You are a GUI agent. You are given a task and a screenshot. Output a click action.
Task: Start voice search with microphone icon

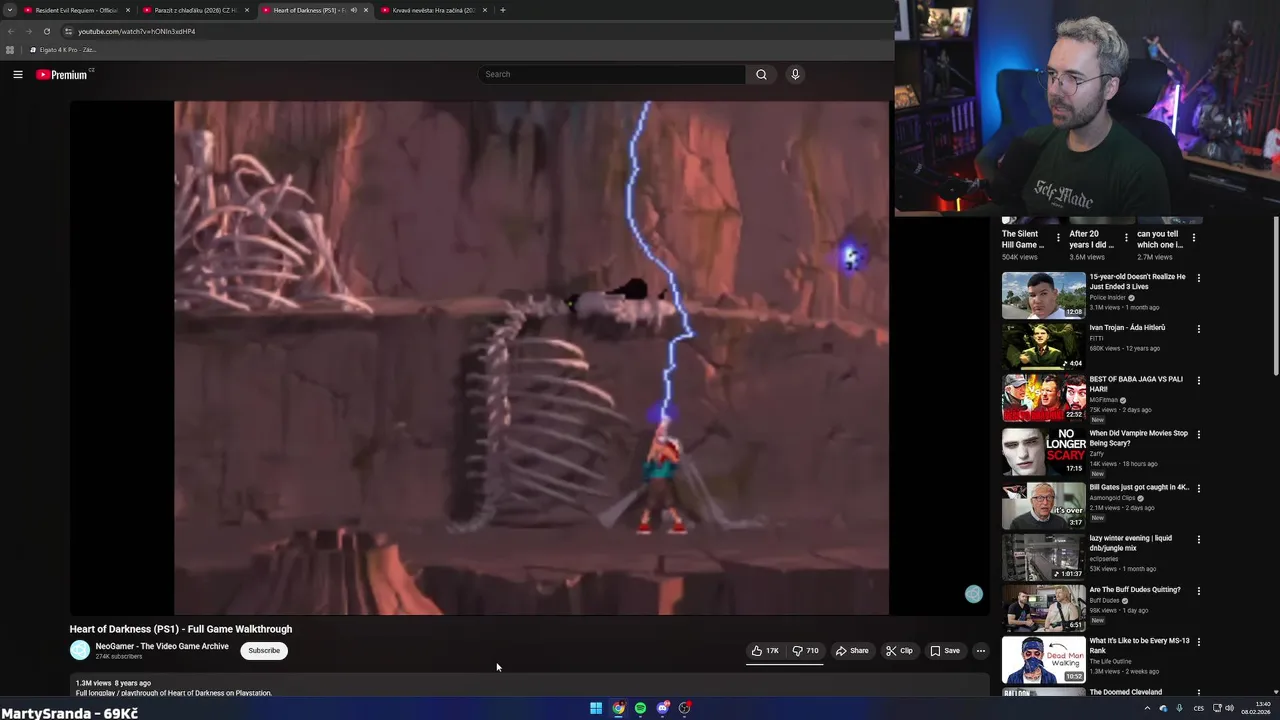[x=795, y=74]
